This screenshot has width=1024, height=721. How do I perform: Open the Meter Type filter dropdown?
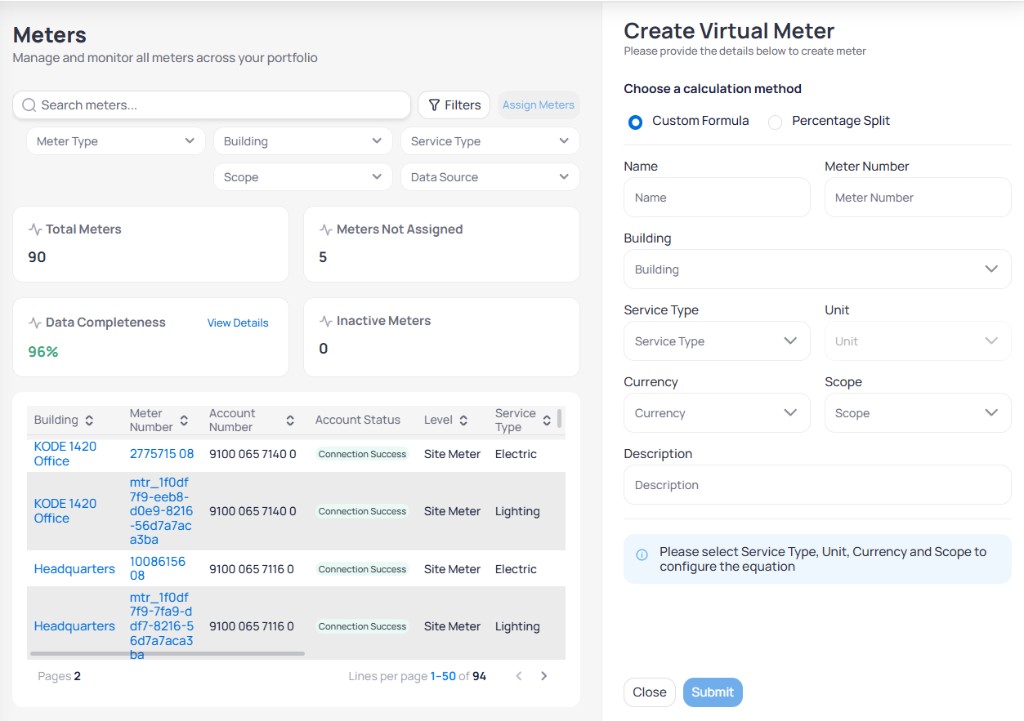(116, 141)
